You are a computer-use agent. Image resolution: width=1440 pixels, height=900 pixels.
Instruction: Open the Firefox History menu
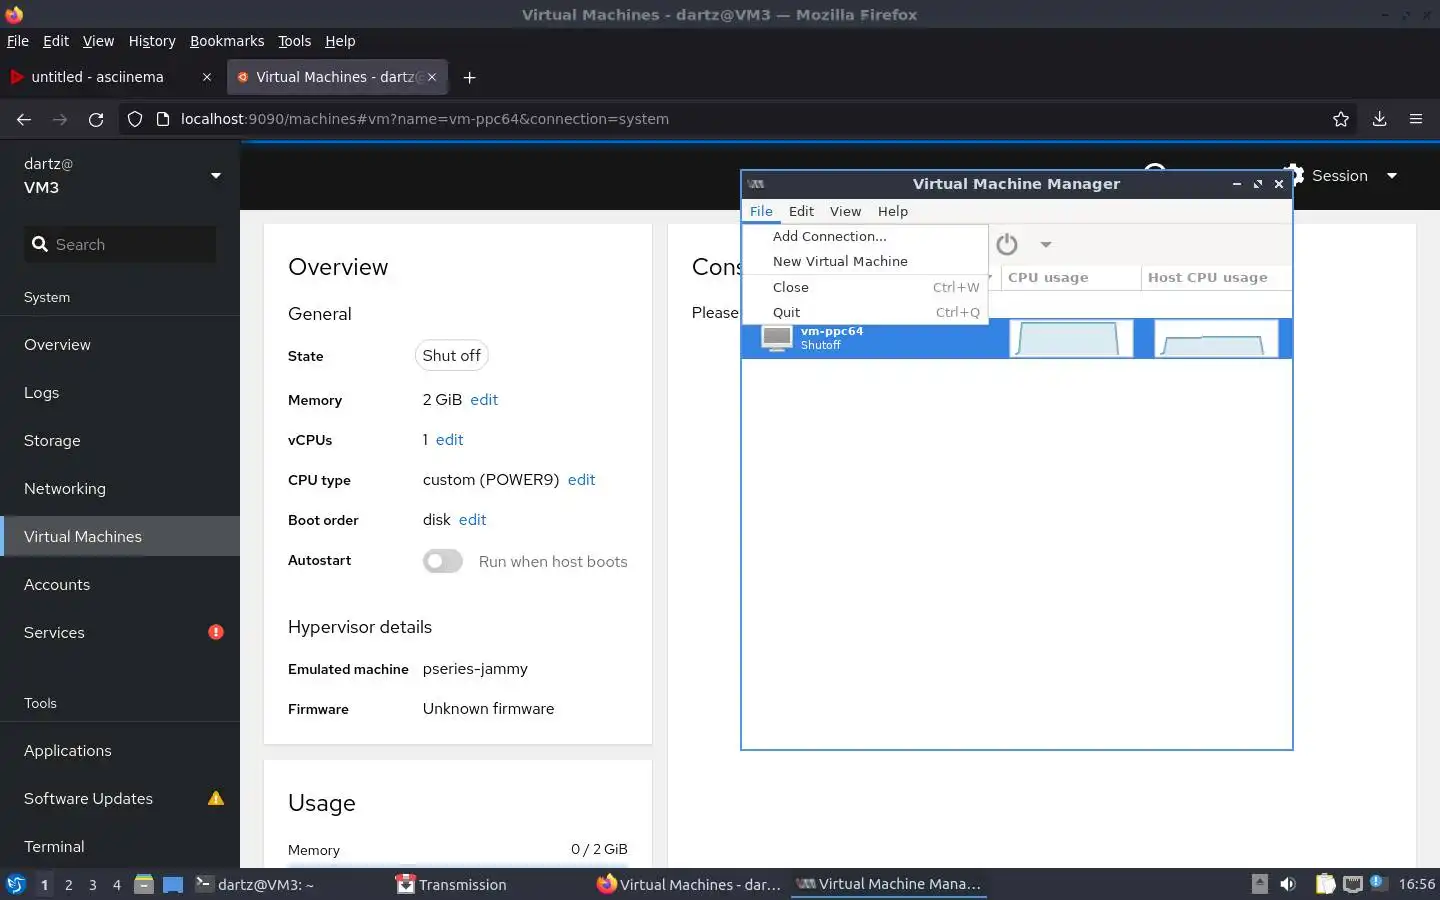[152, 41]
